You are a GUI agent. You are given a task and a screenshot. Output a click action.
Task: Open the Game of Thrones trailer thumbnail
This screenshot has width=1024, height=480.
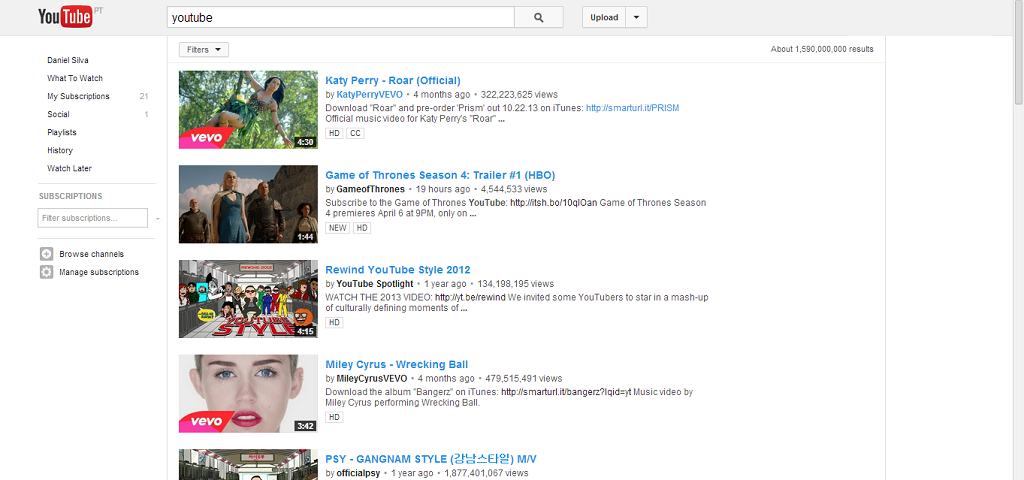248,204
